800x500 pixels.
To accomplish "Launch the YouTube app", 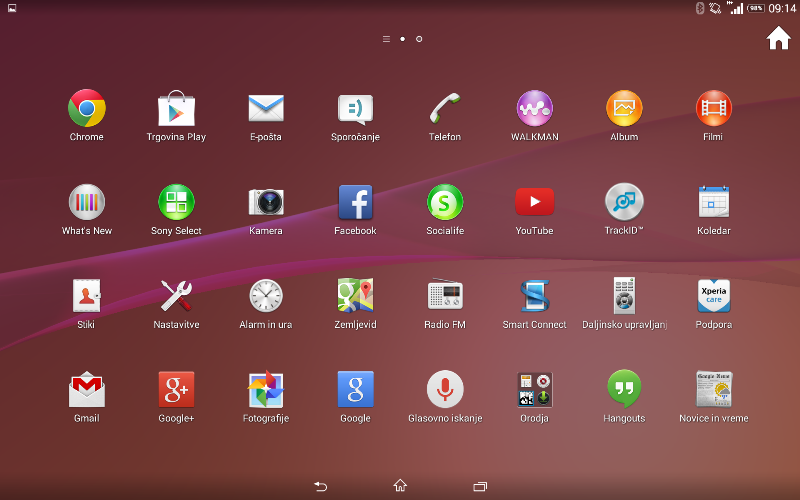I will point(534,202).
